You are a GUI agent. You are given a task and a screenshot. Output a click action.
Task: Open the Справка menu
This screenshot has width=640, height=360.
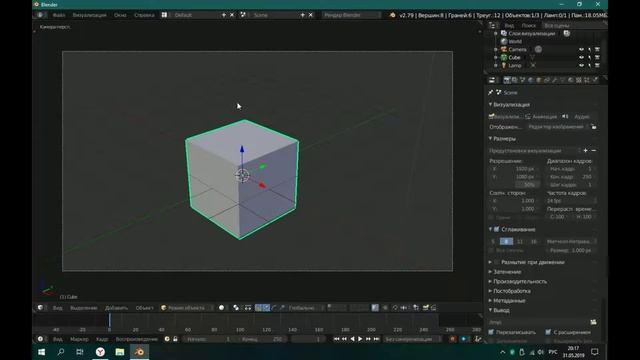(144, 15)
